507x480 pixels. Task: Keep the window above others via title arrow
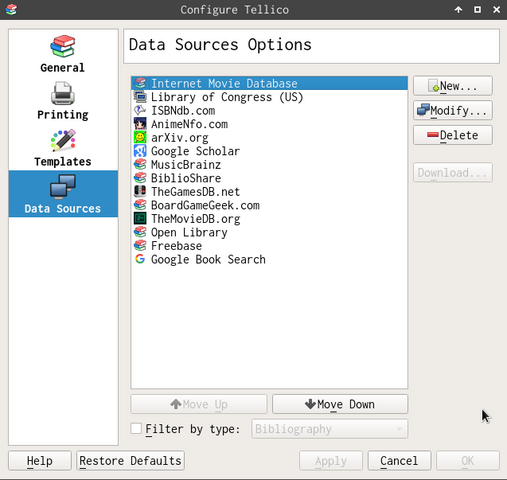coord(458,9)
